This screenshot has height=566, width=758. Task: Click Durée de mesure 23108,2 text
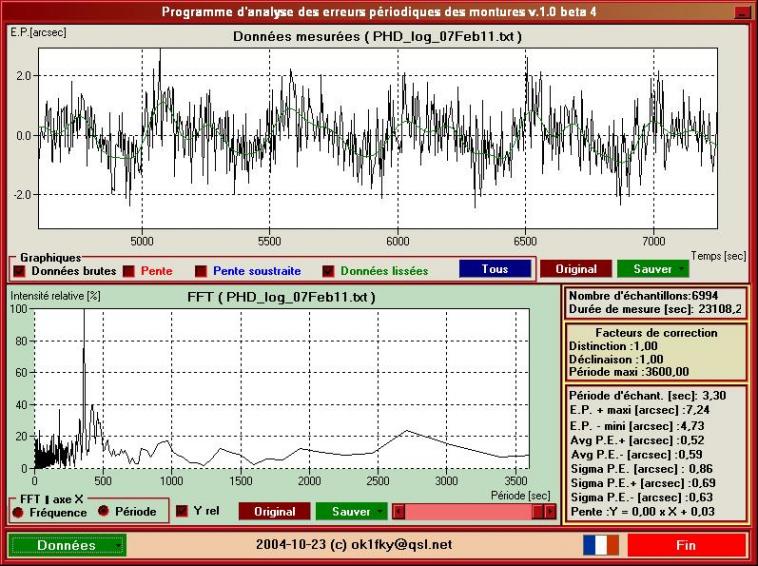[655, 309]
